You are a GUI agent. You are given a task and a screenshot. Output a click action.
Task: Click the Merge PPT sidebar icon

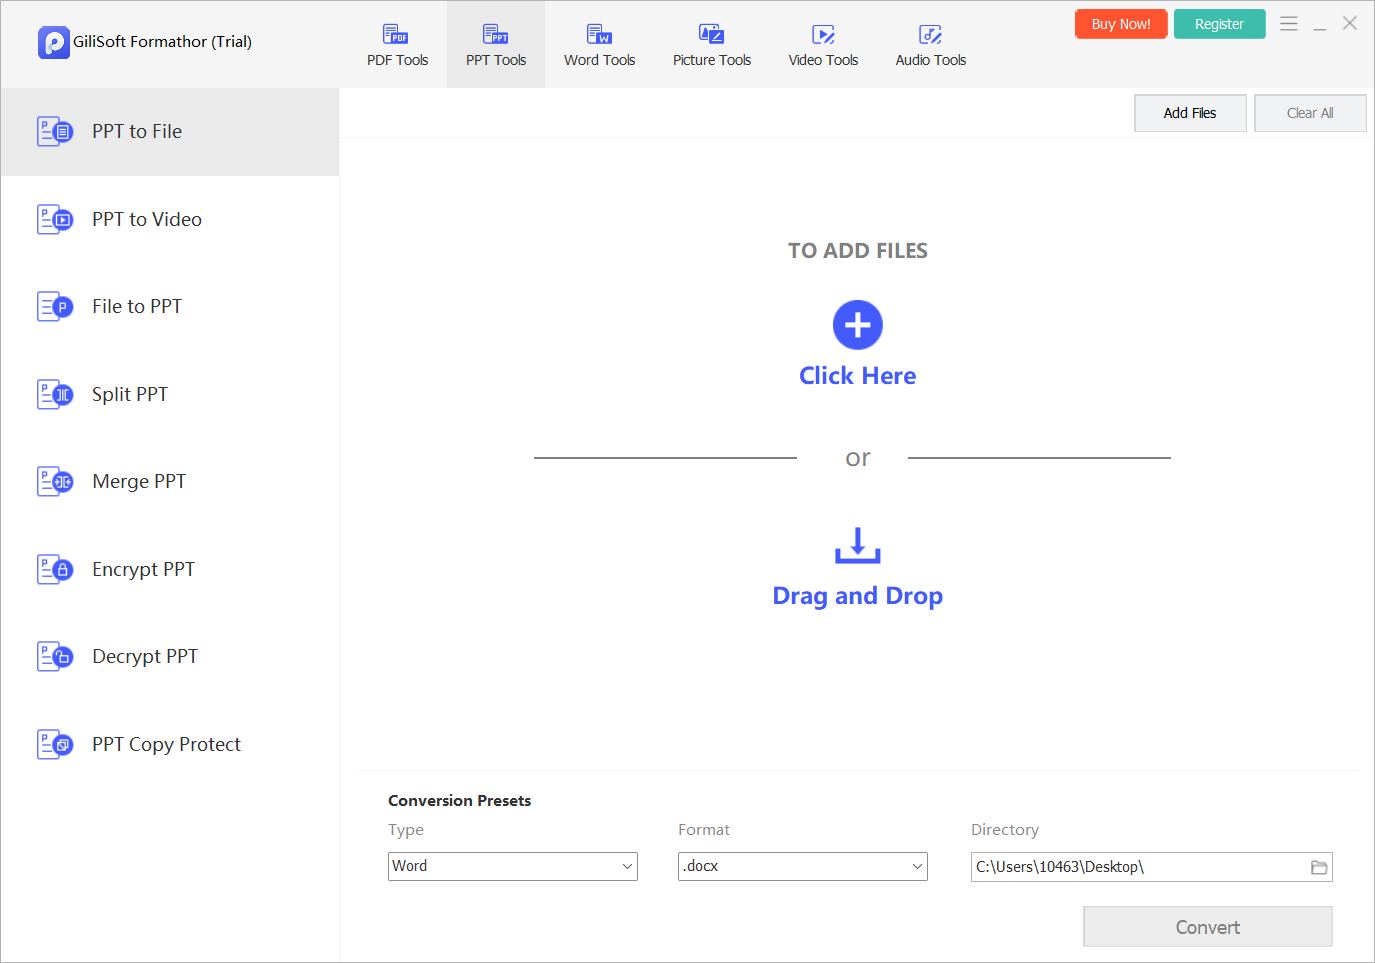[55, 481]
